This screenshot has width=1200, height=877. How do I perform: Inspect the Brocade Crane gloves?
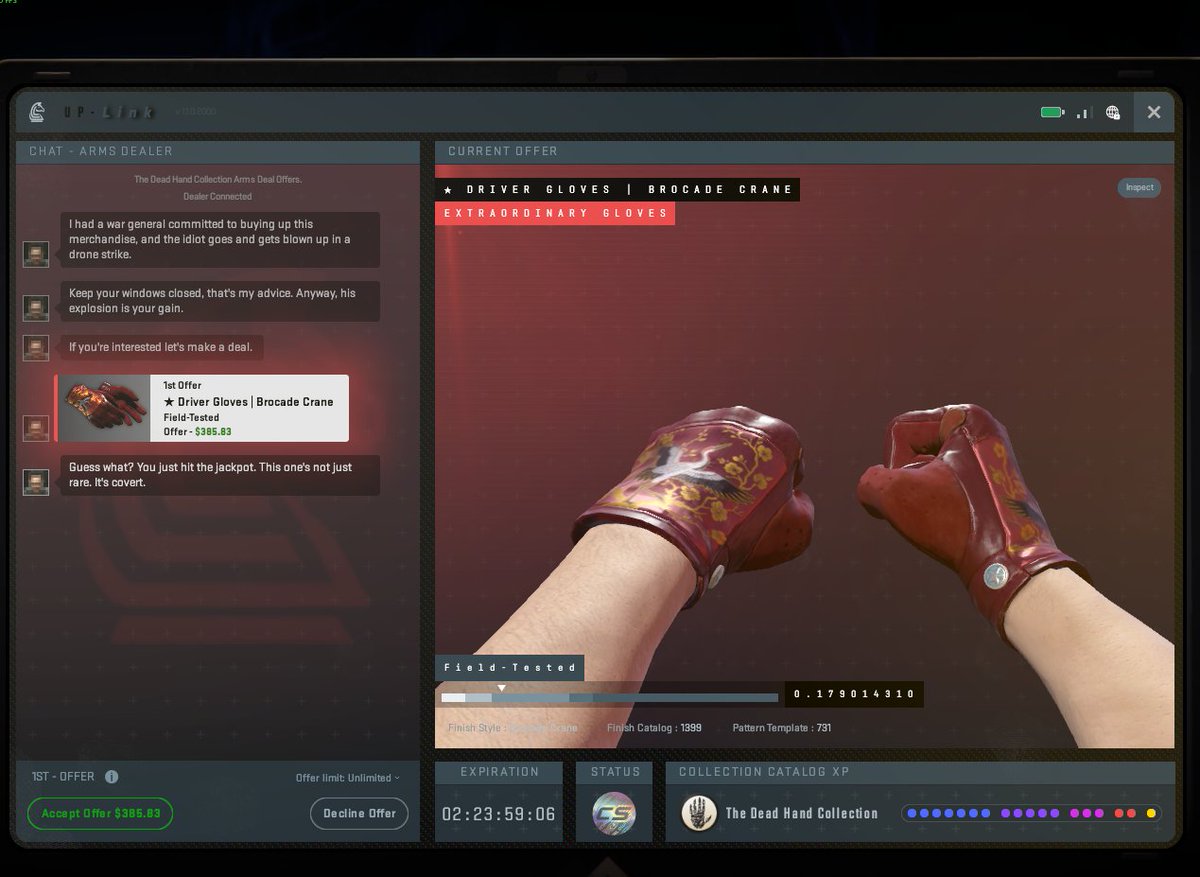pyautogui.click(x=1139, y=187)
